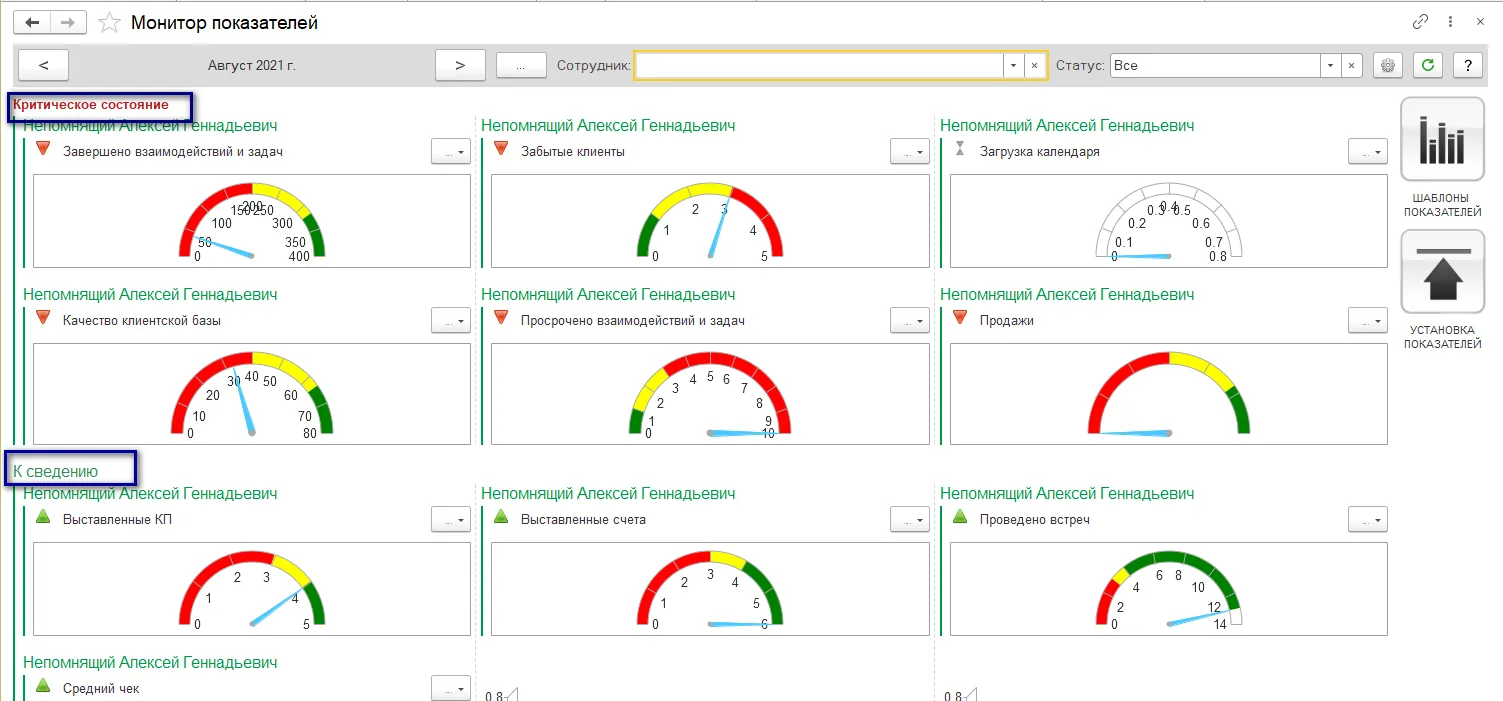Viewport: 1503px width, 701px height.
Task: Click the Просрочено взаимодействий и задач gauge
Action: tap(711, 394)
